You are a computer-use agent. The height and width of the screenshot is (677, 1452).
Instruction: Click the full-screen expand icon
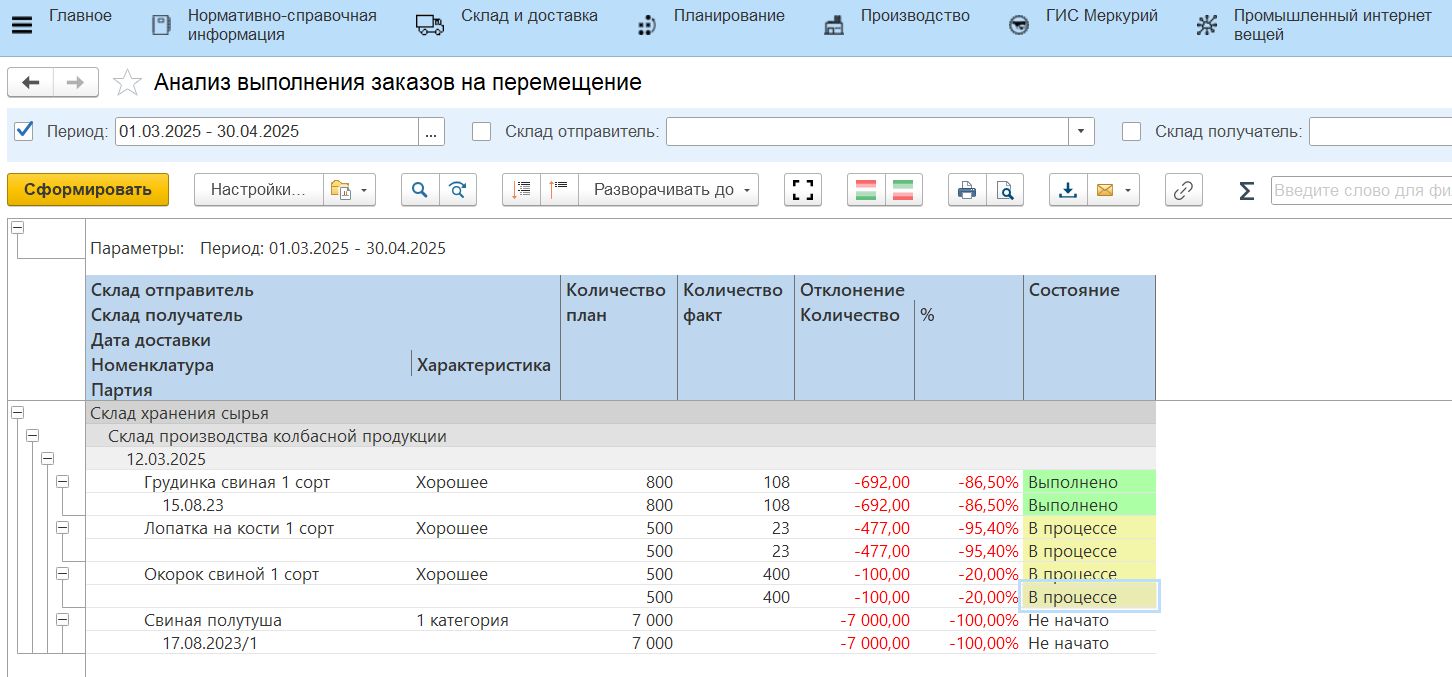pyautogui.click(x=803, y=190)
